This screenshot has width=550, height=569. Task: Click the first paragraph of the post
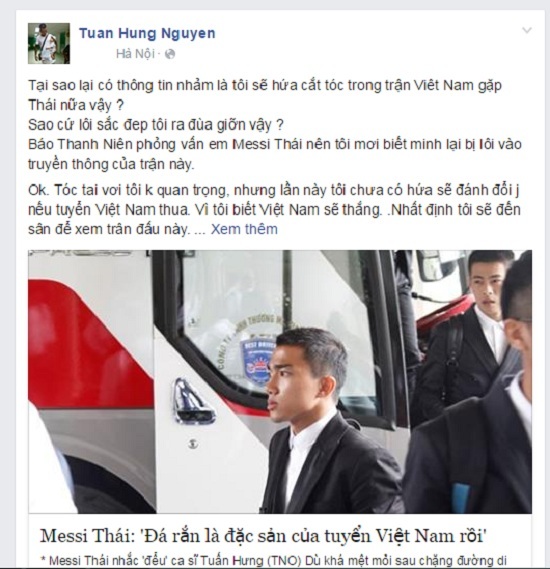pyautogui.click(x=275, y=125)
